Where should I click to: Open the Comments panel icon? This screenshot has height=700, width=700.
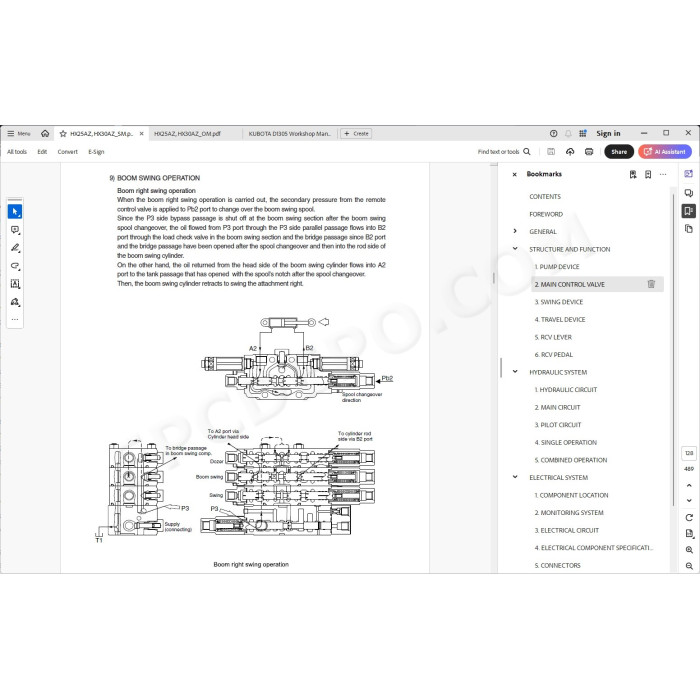click(688, 193)
